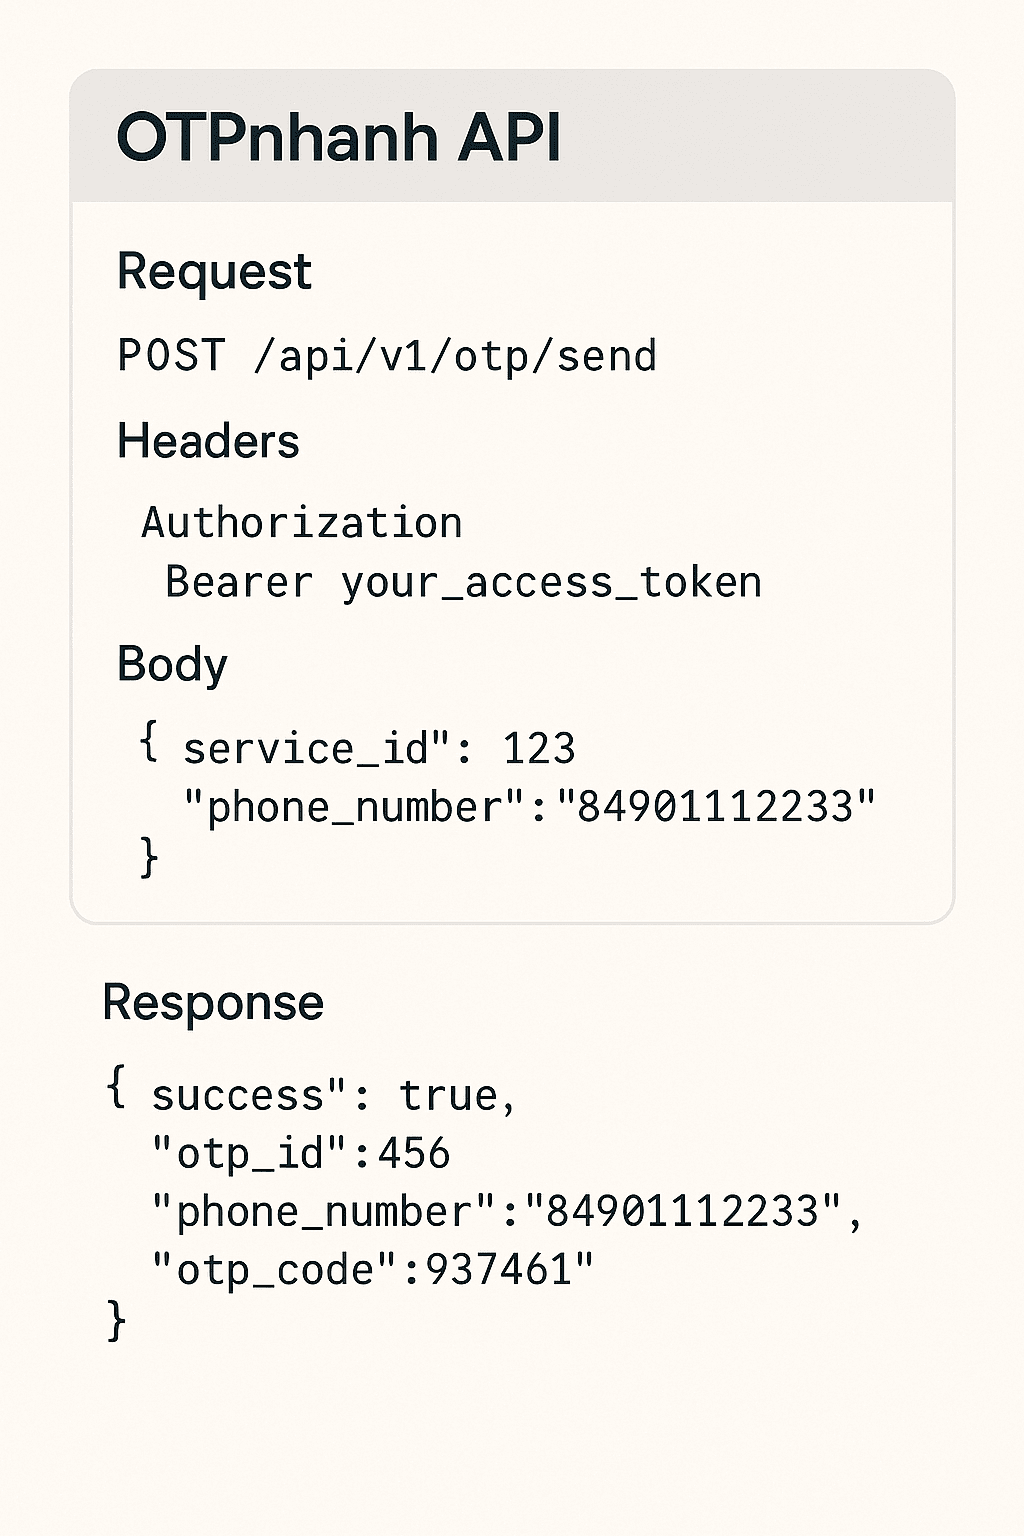Click the phone_number line in request body
Image resolution: width=1024 pixels, height=1536 pixels.
(529, 807)
